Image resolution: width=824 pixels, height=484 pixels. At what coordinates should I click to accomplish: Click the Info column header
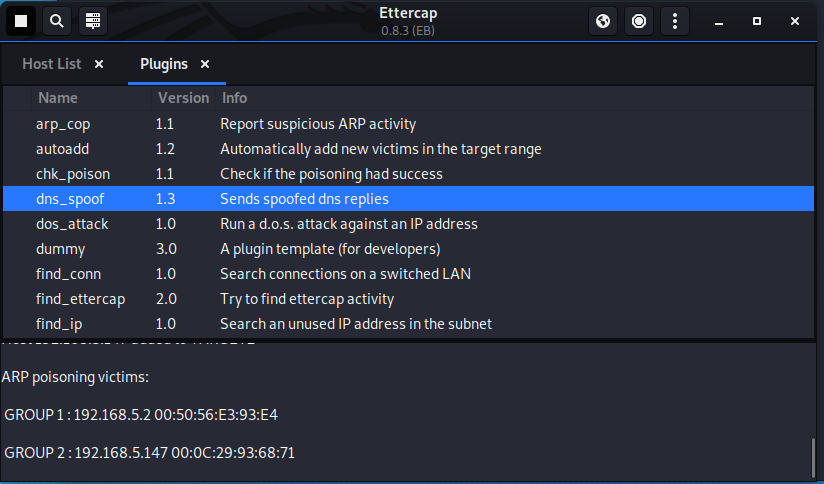[x=235, y=98]
